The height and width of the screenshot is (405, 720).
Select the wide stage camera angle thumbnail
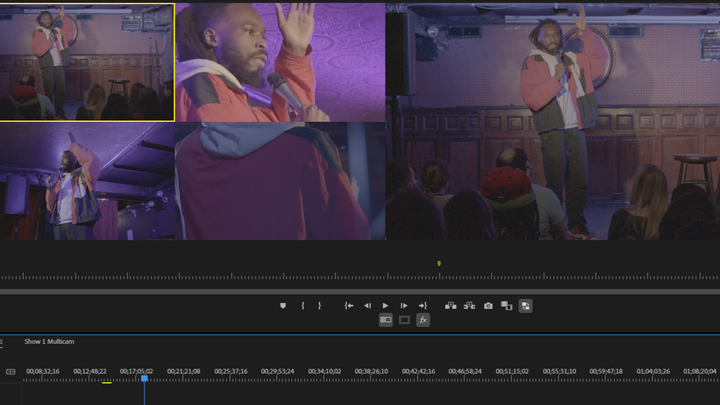pyautogui.click(x=87, y=62)
